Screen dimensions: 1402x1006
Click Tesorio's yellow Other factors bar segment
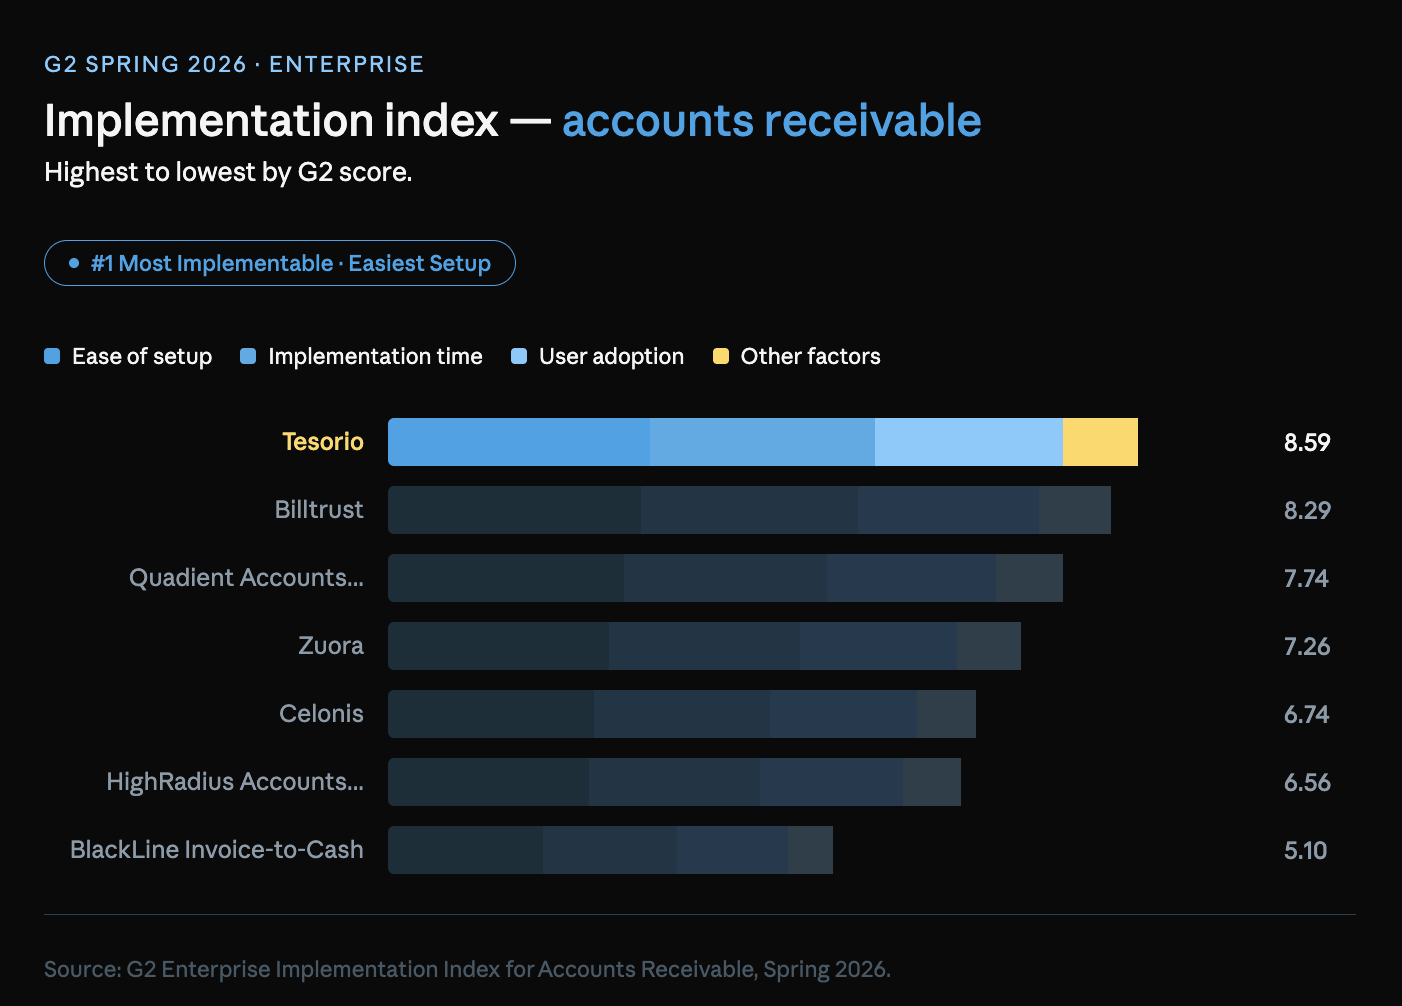point(1100,442)
